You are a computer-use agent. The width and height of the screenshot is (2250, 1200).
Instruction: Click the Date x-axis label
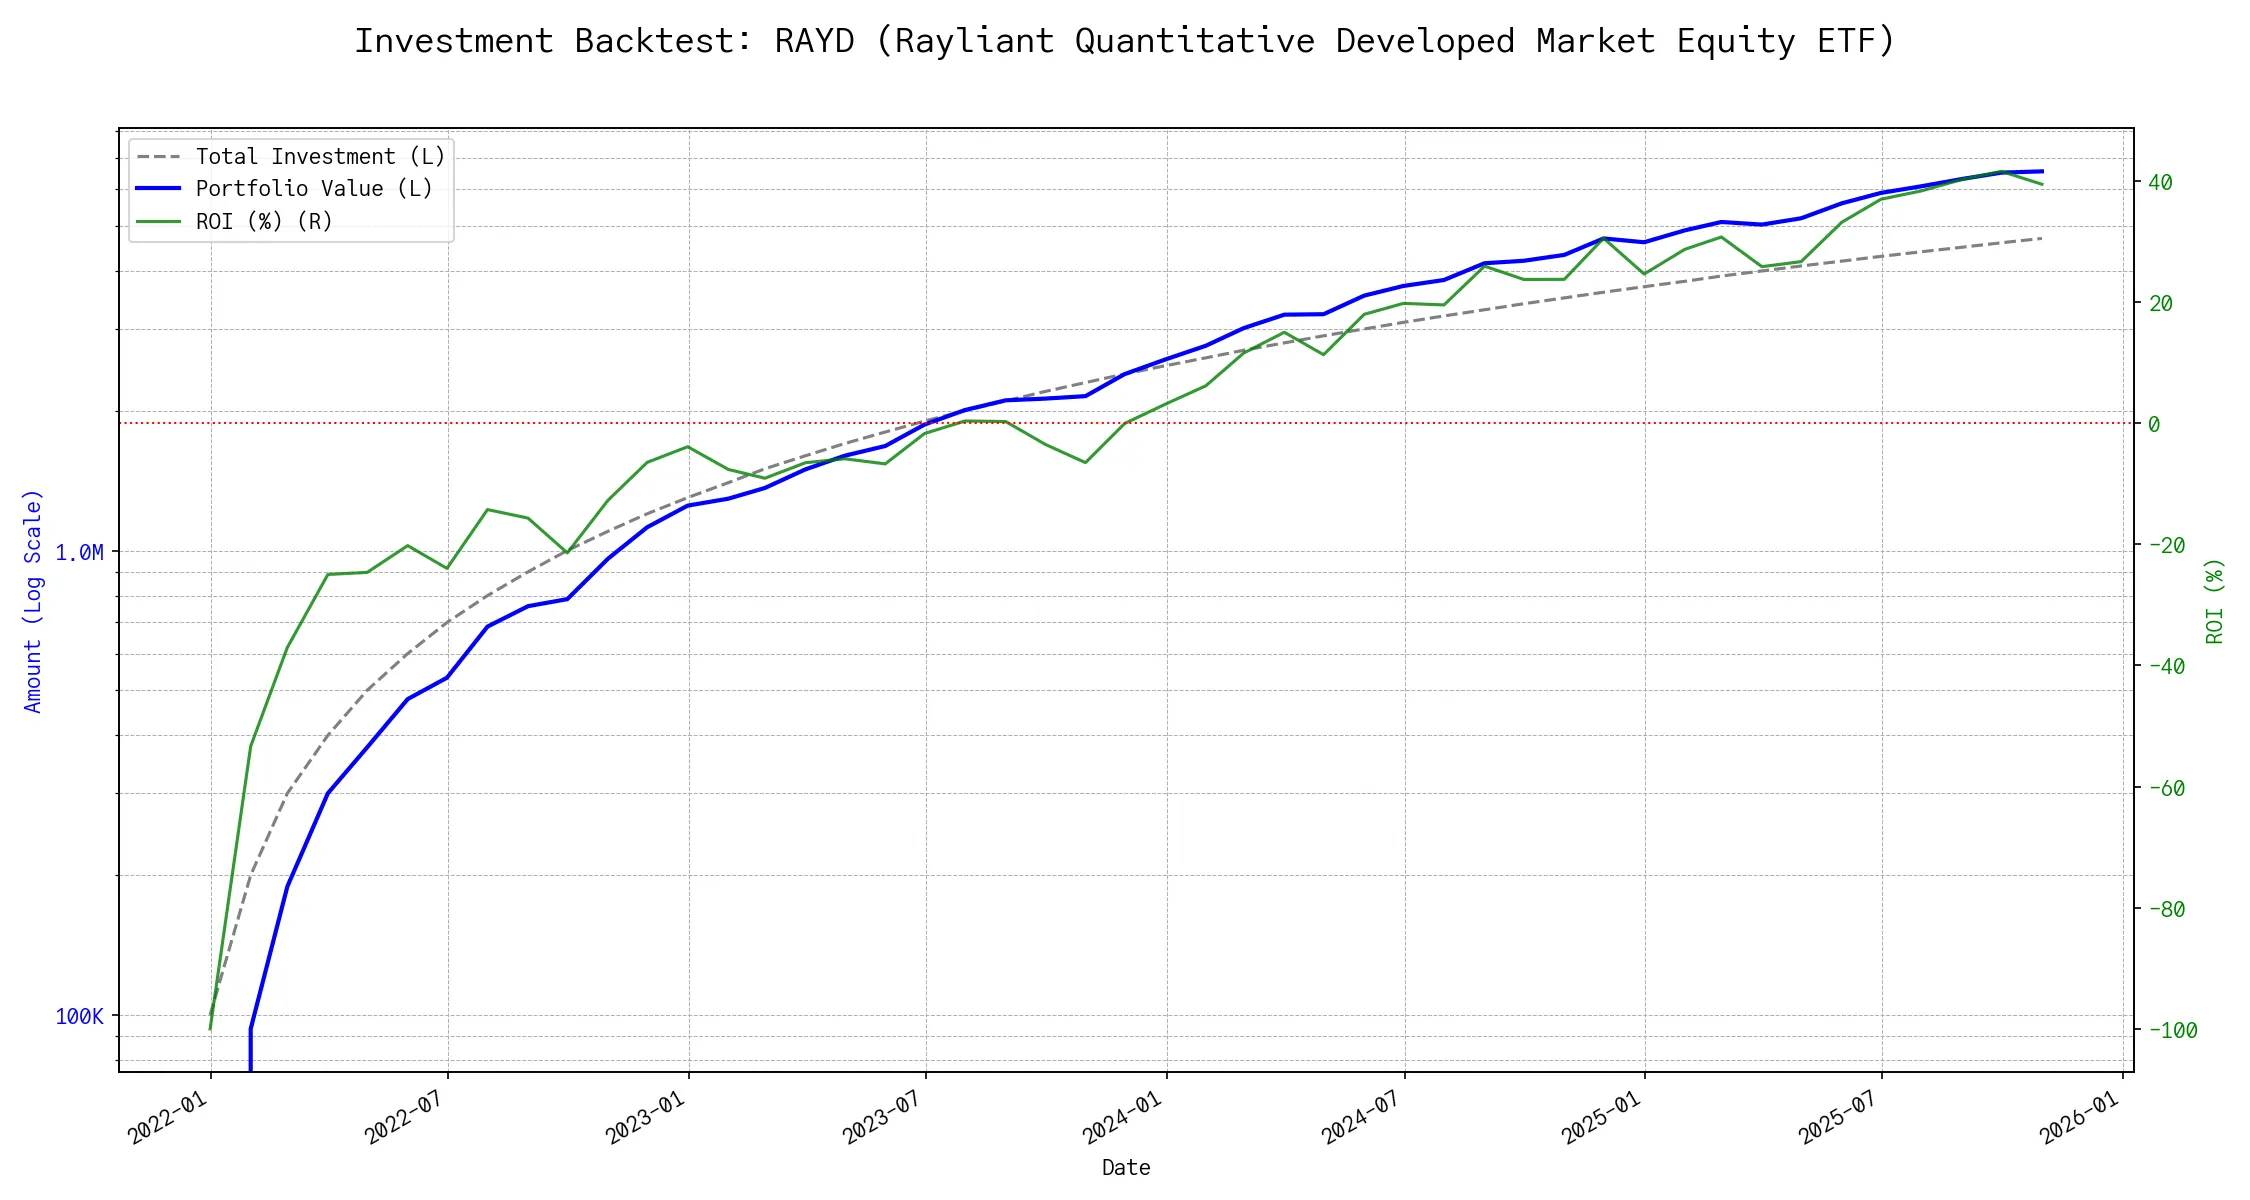click(1125, 1167)
